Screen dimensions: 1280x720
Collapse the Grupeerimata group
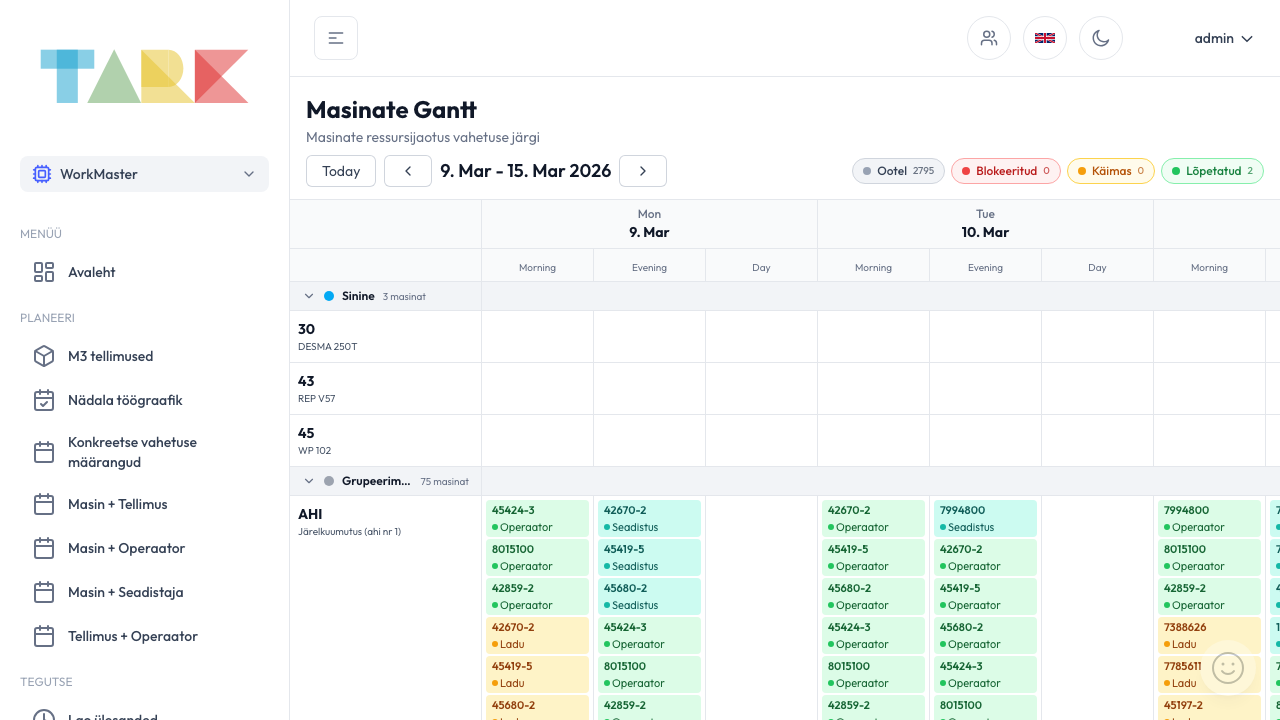tap(309, 481)
